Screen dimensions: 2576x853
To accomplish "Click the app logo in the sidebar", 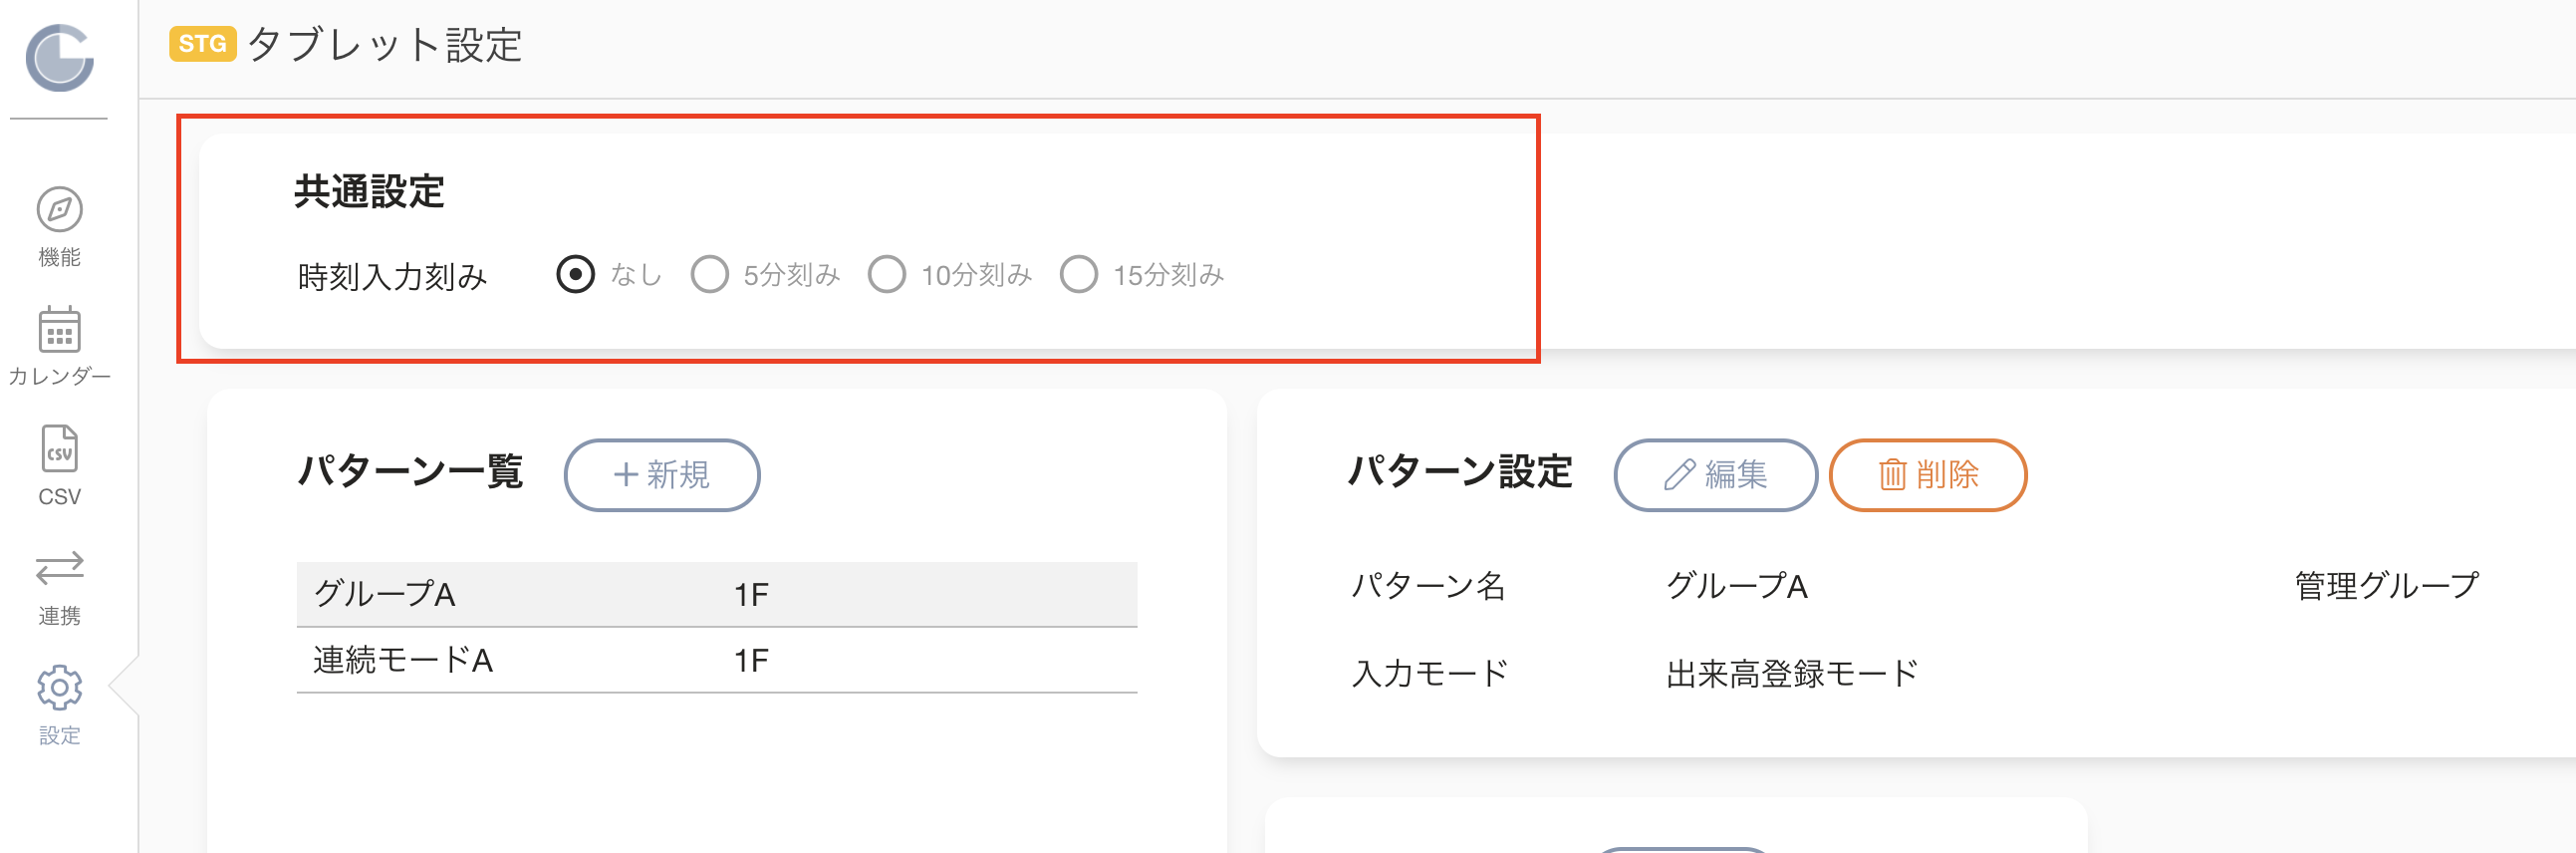I will pos(59,58).
